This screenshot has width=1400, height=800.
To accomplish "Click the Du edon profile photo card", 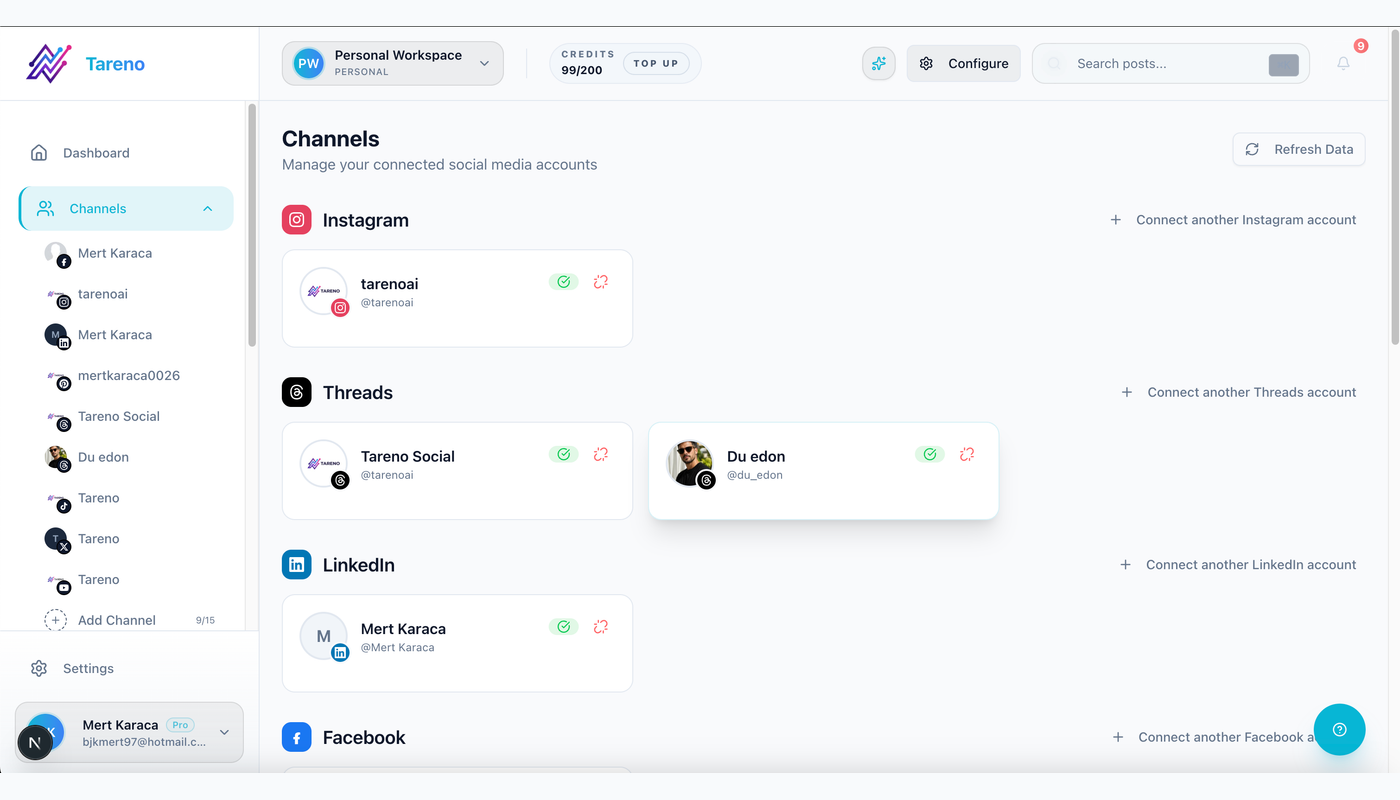I will tap(690, 463).
